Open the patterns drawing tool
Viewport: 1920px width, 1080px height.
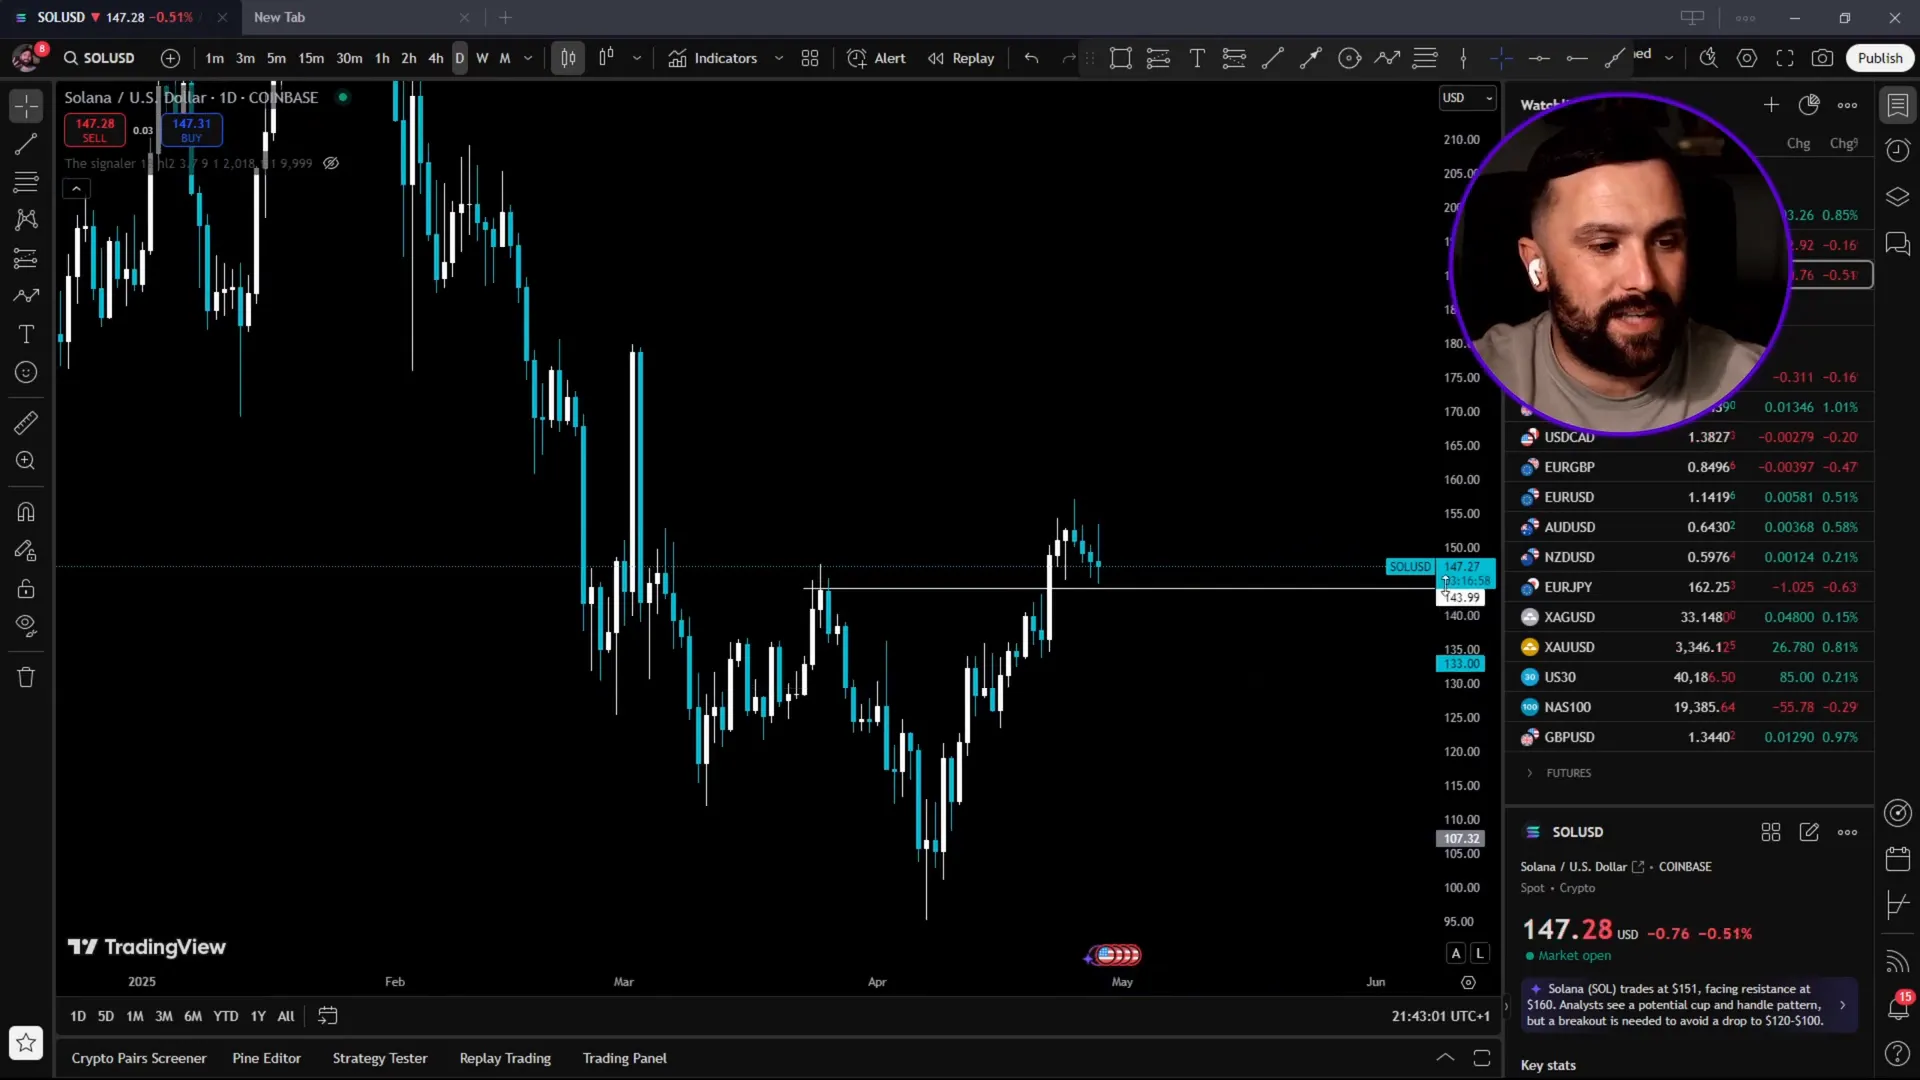[26, 219]
